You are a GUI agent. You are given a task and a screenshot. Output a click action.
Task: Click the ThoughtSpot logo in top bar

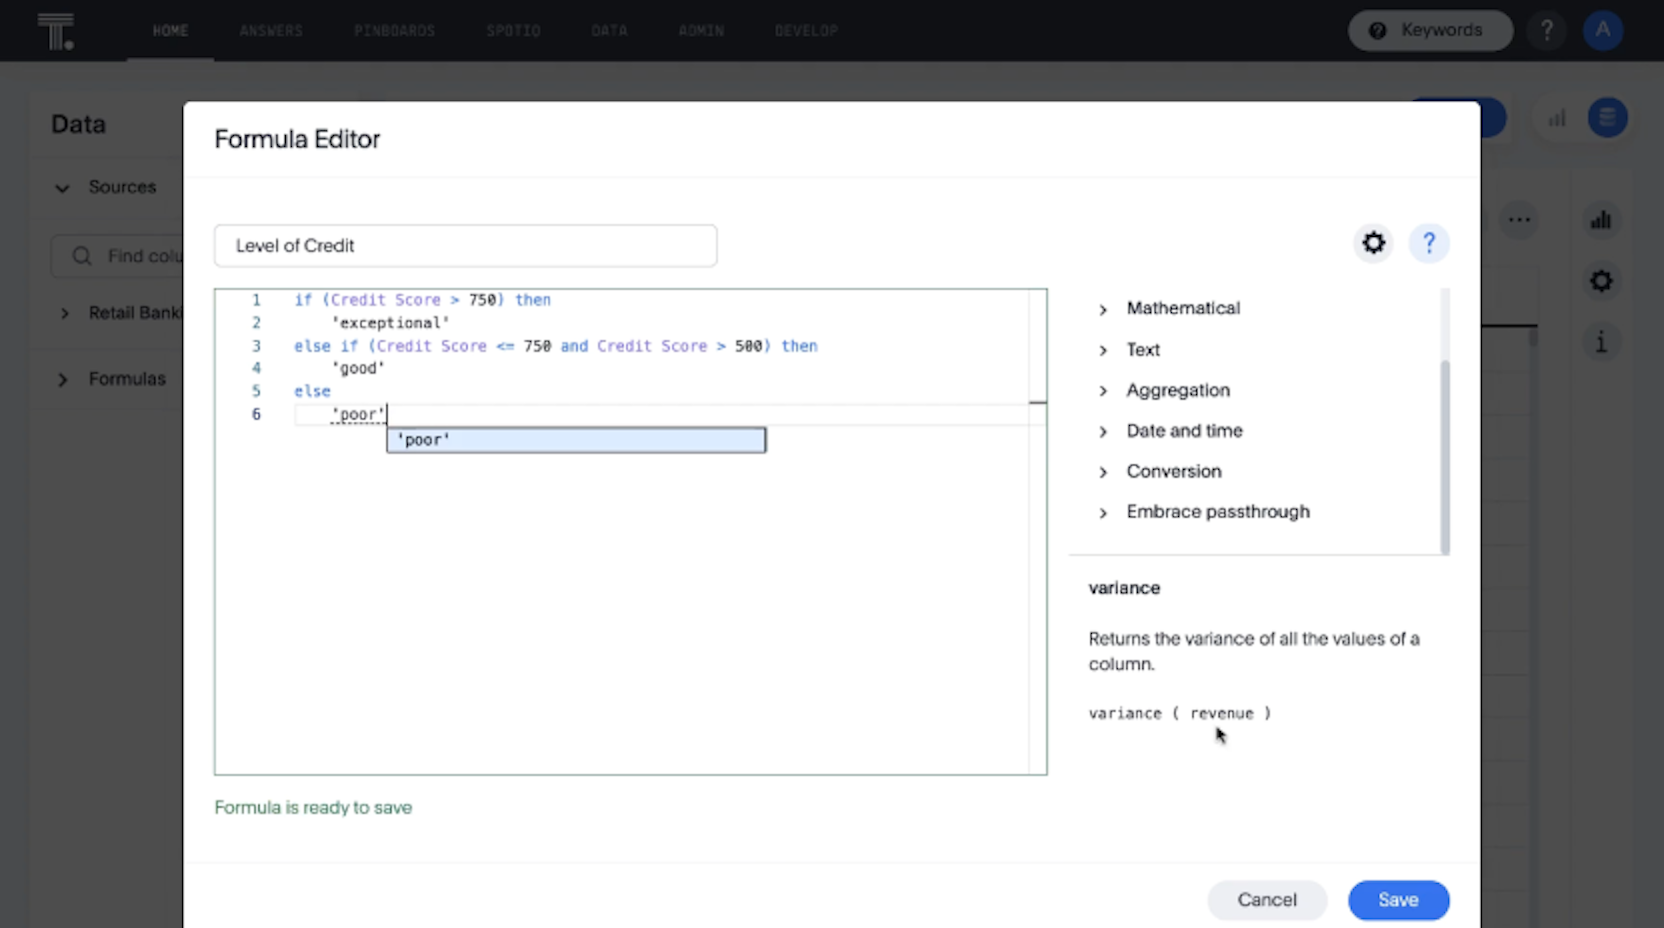pos(56,31)
